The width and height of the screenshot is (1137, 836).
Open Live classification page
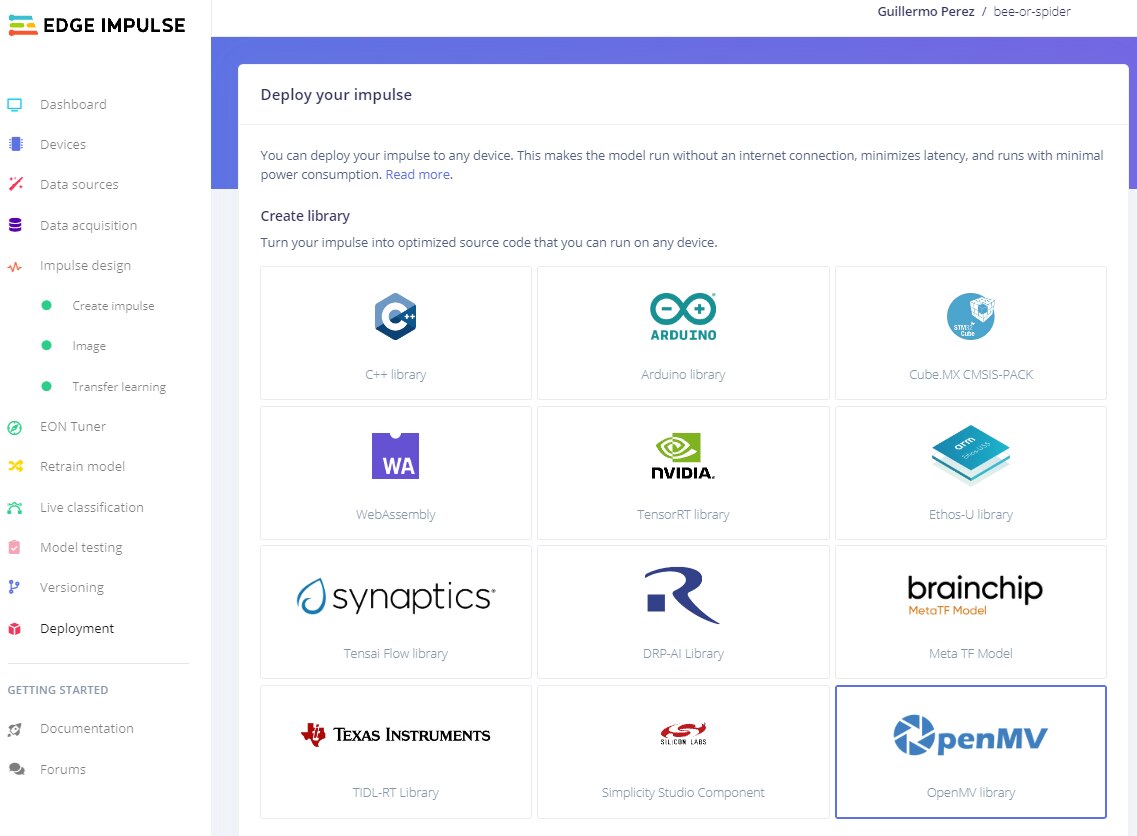91,508
